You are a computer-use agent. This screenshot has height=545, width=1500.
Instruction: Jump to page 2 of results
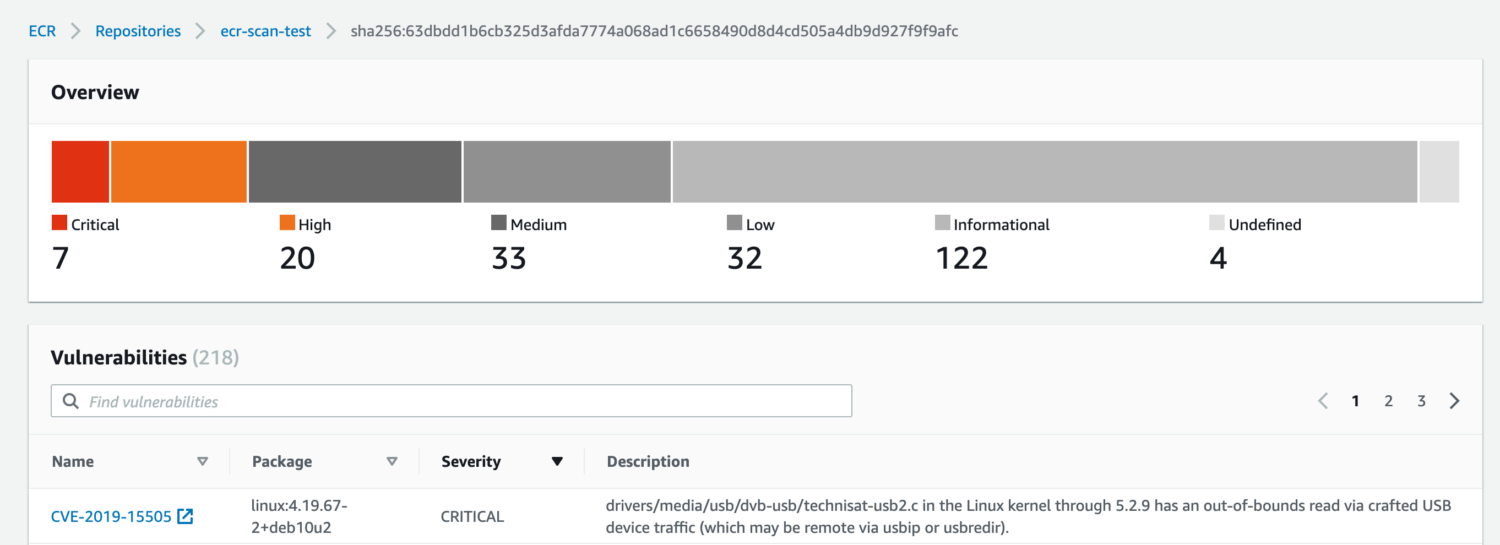point(1388,401)
